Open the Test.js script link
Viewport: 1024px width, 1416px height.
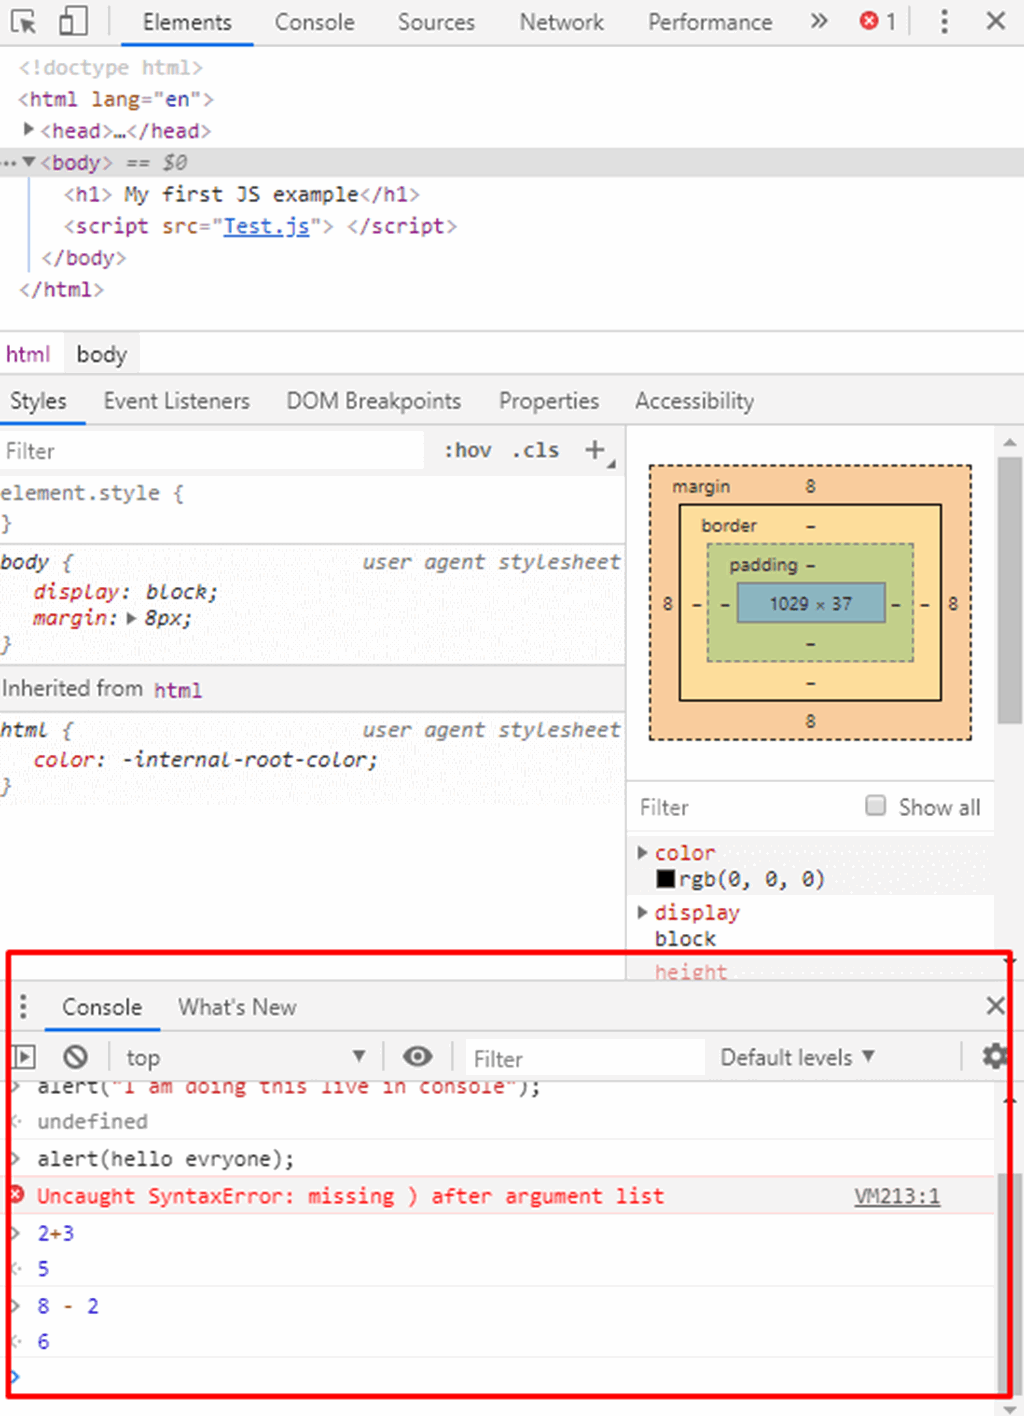tap(265, 226)
